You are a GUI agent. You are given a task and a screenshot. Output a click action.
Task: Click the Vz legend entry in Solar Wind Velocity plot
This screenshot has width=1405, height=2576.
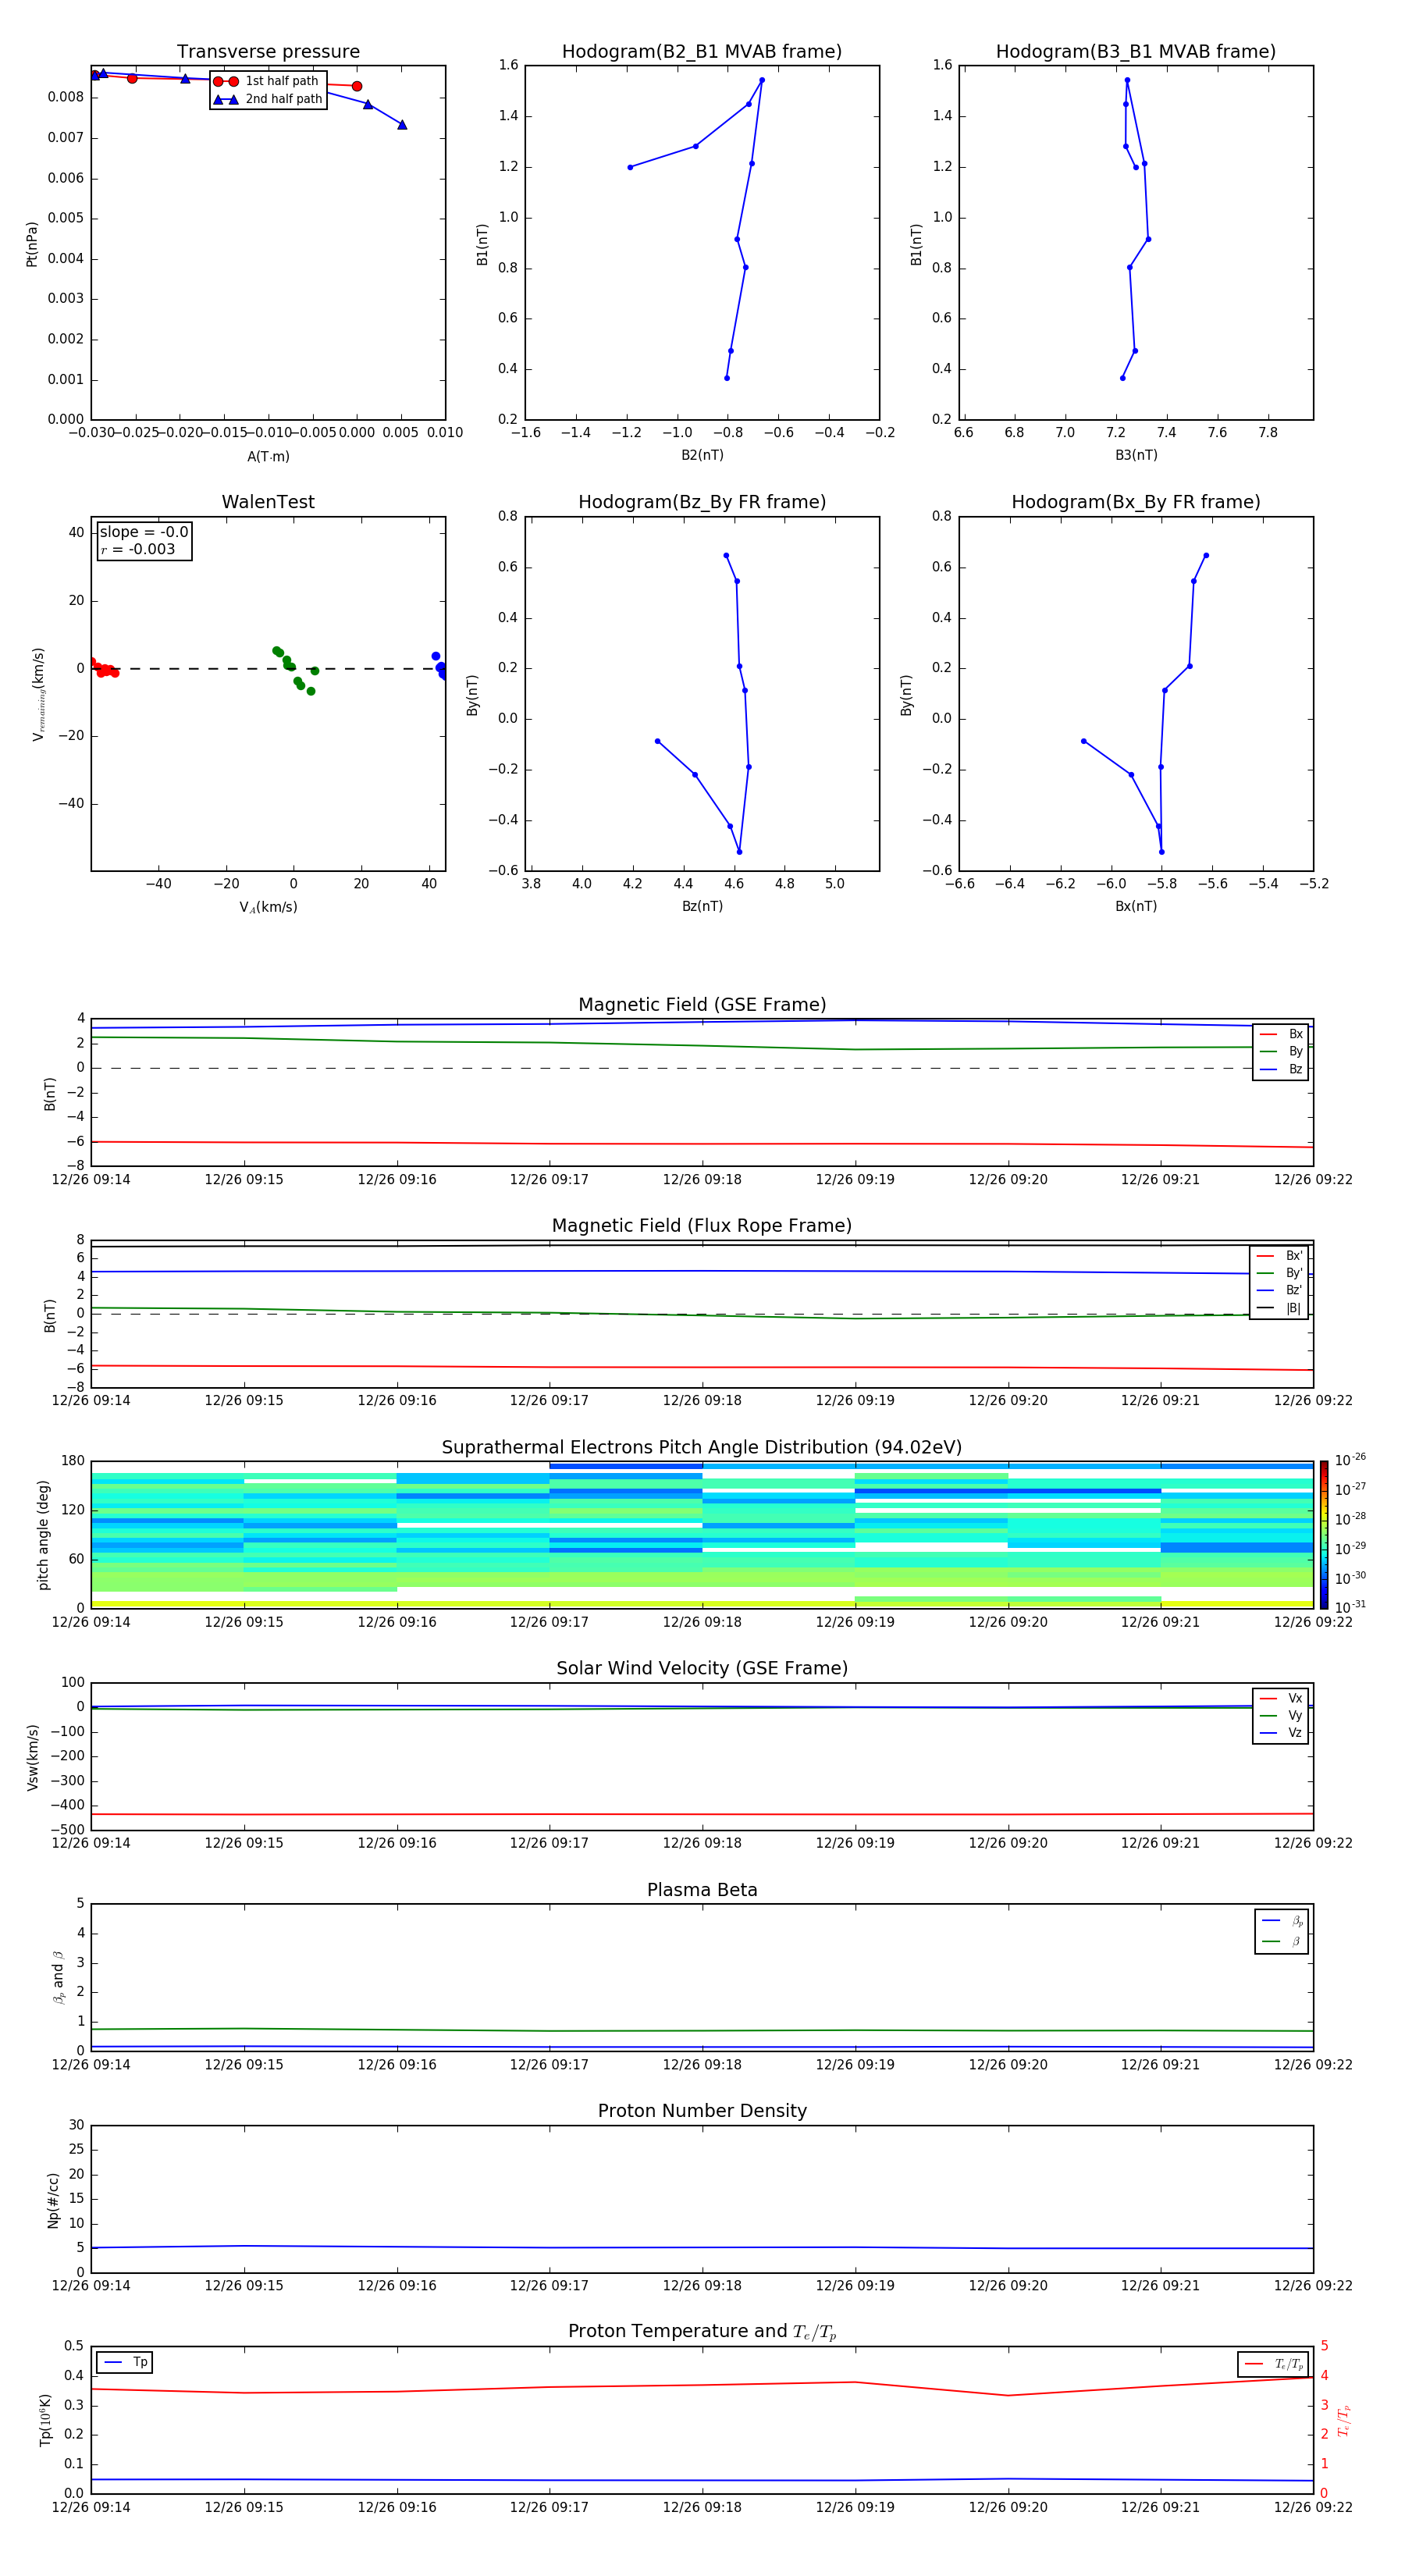click(x=1281, y=1733)
